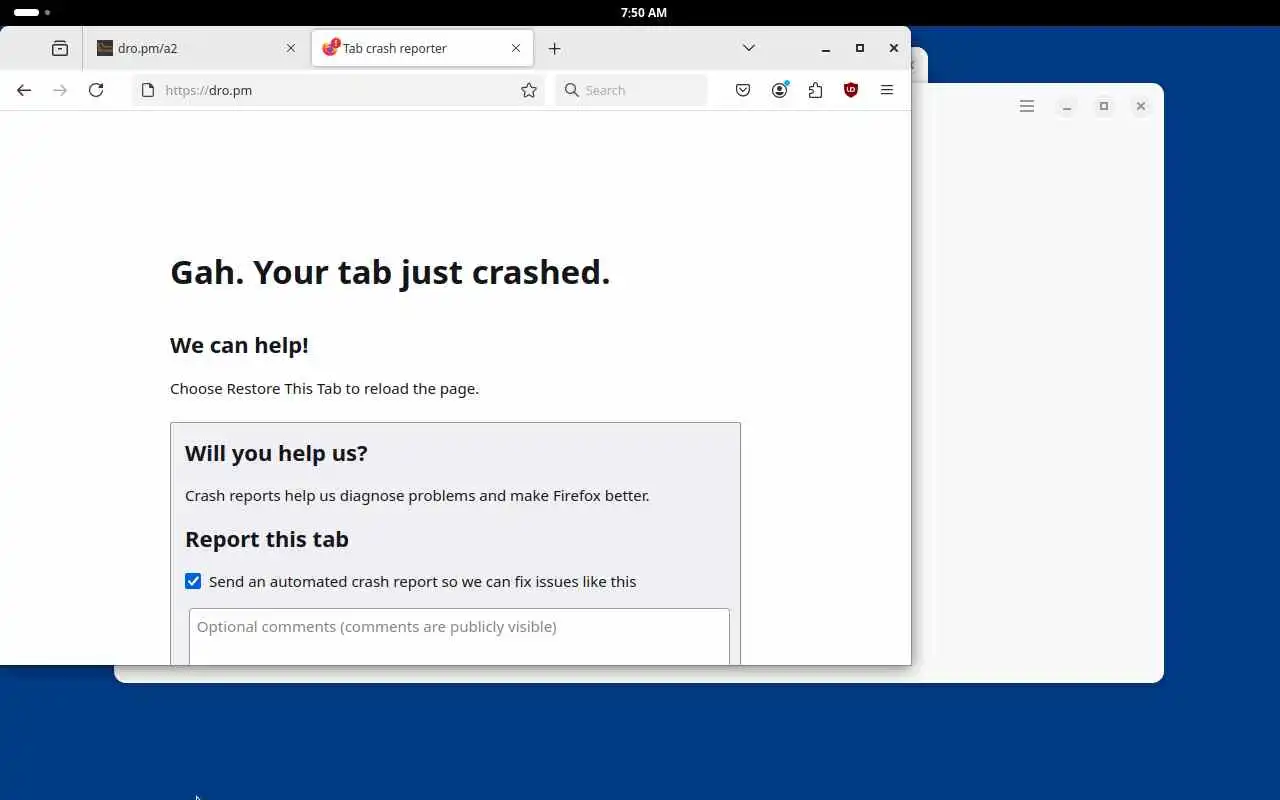Select the Tab crash reporter tab
1280x800 pixels.
[x=422, y=48]
